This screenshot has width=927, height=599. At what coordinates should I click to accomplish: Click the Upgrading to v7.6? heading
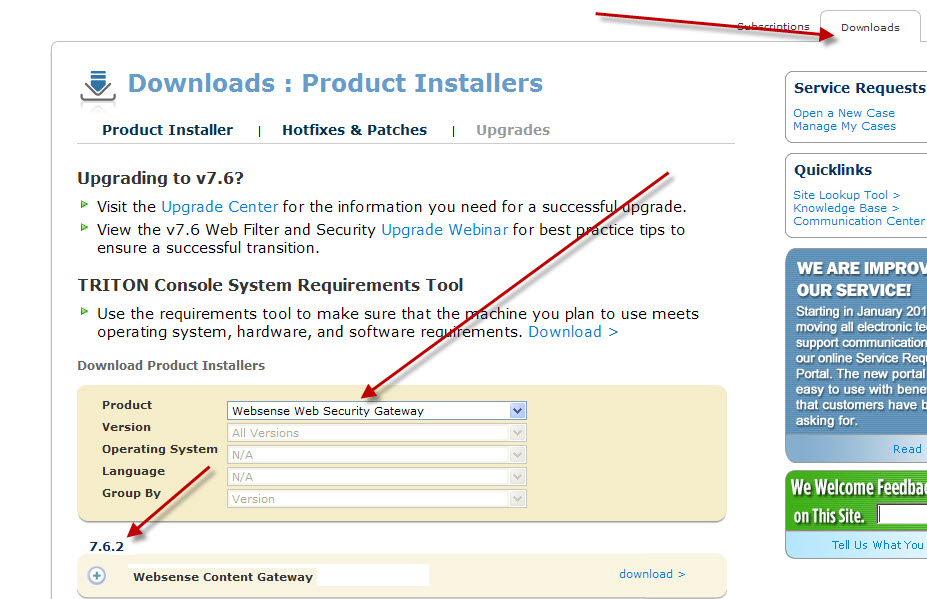(x=160, y=178)
